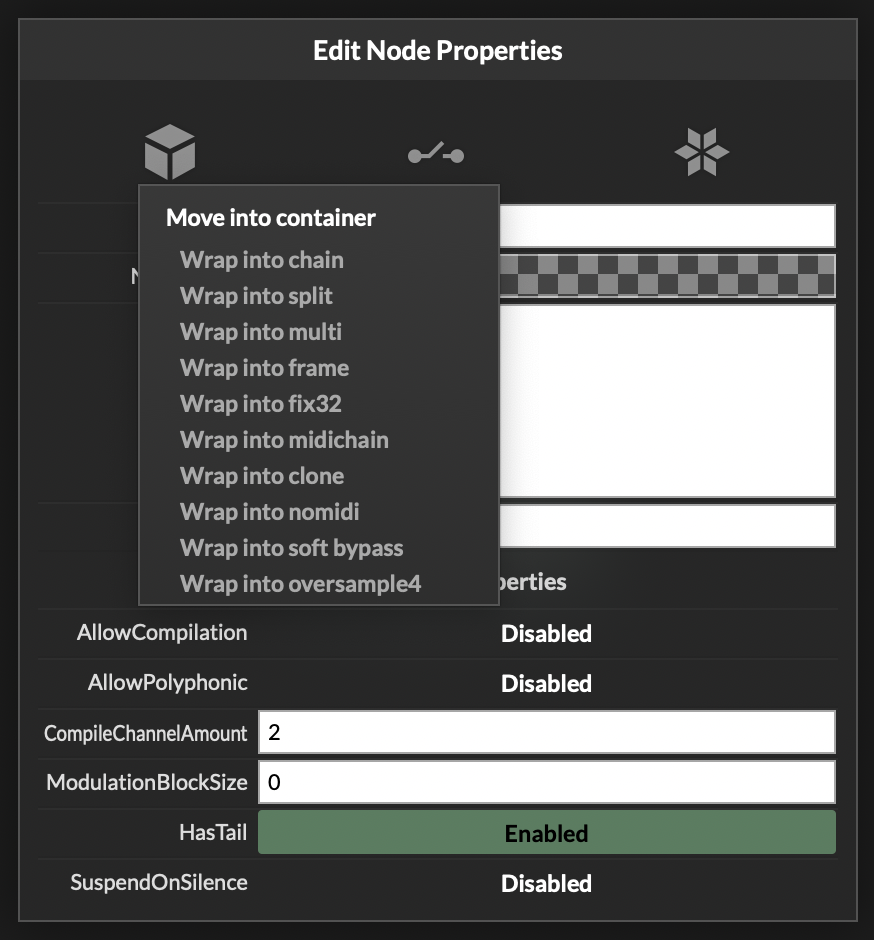This screenshot has width=874, height=940.
Task: Click the cube container icon
Action: (170, 152)
